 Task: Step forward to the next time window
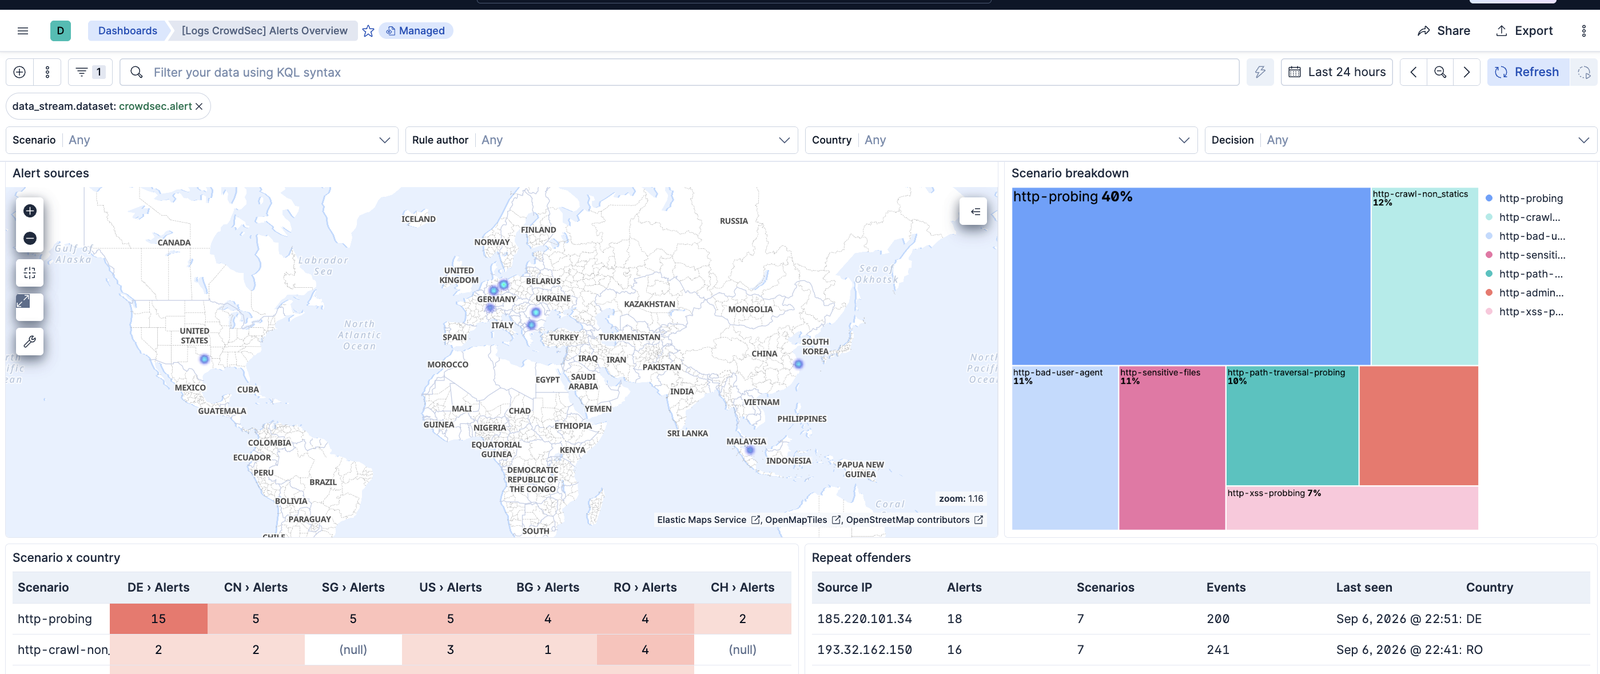[x=1466, y=72]
